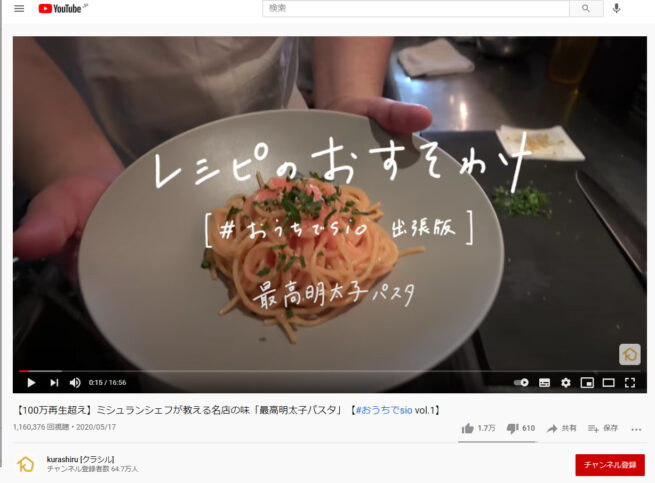Expand the three-dot more actions menu
This screenshot has height=483, width=655.
pos(636,429)
